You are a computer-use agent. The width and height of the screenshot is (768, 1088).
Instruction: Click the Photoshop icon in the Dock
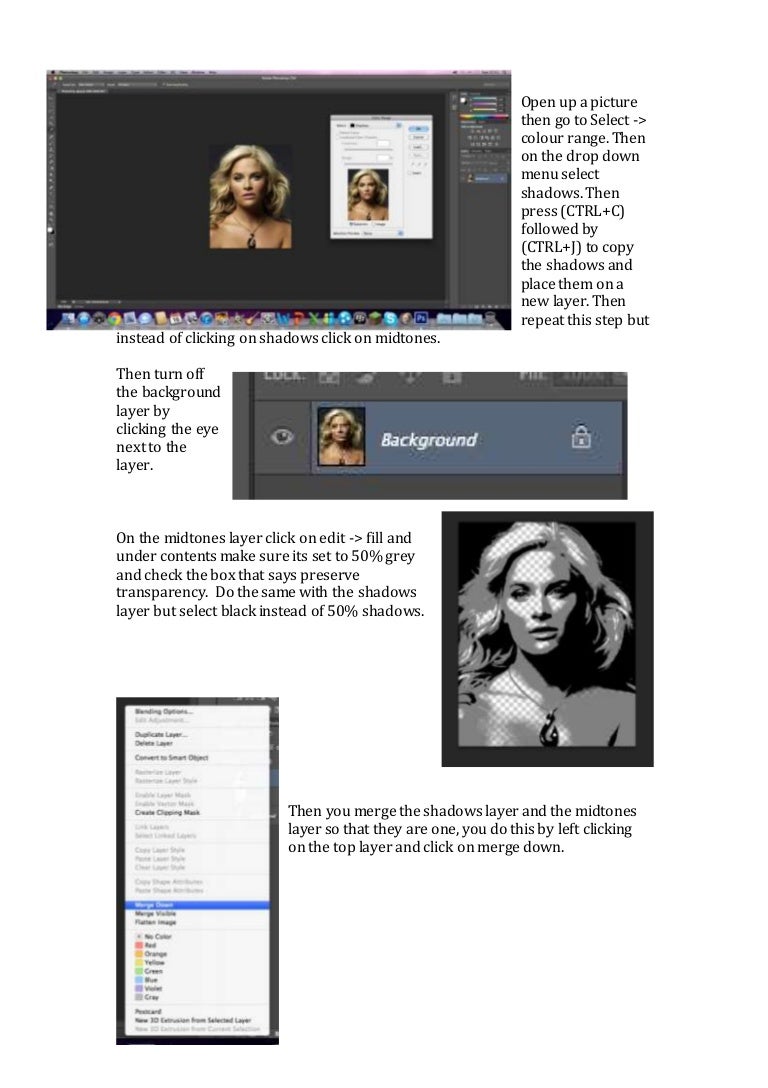click(421, 319)
